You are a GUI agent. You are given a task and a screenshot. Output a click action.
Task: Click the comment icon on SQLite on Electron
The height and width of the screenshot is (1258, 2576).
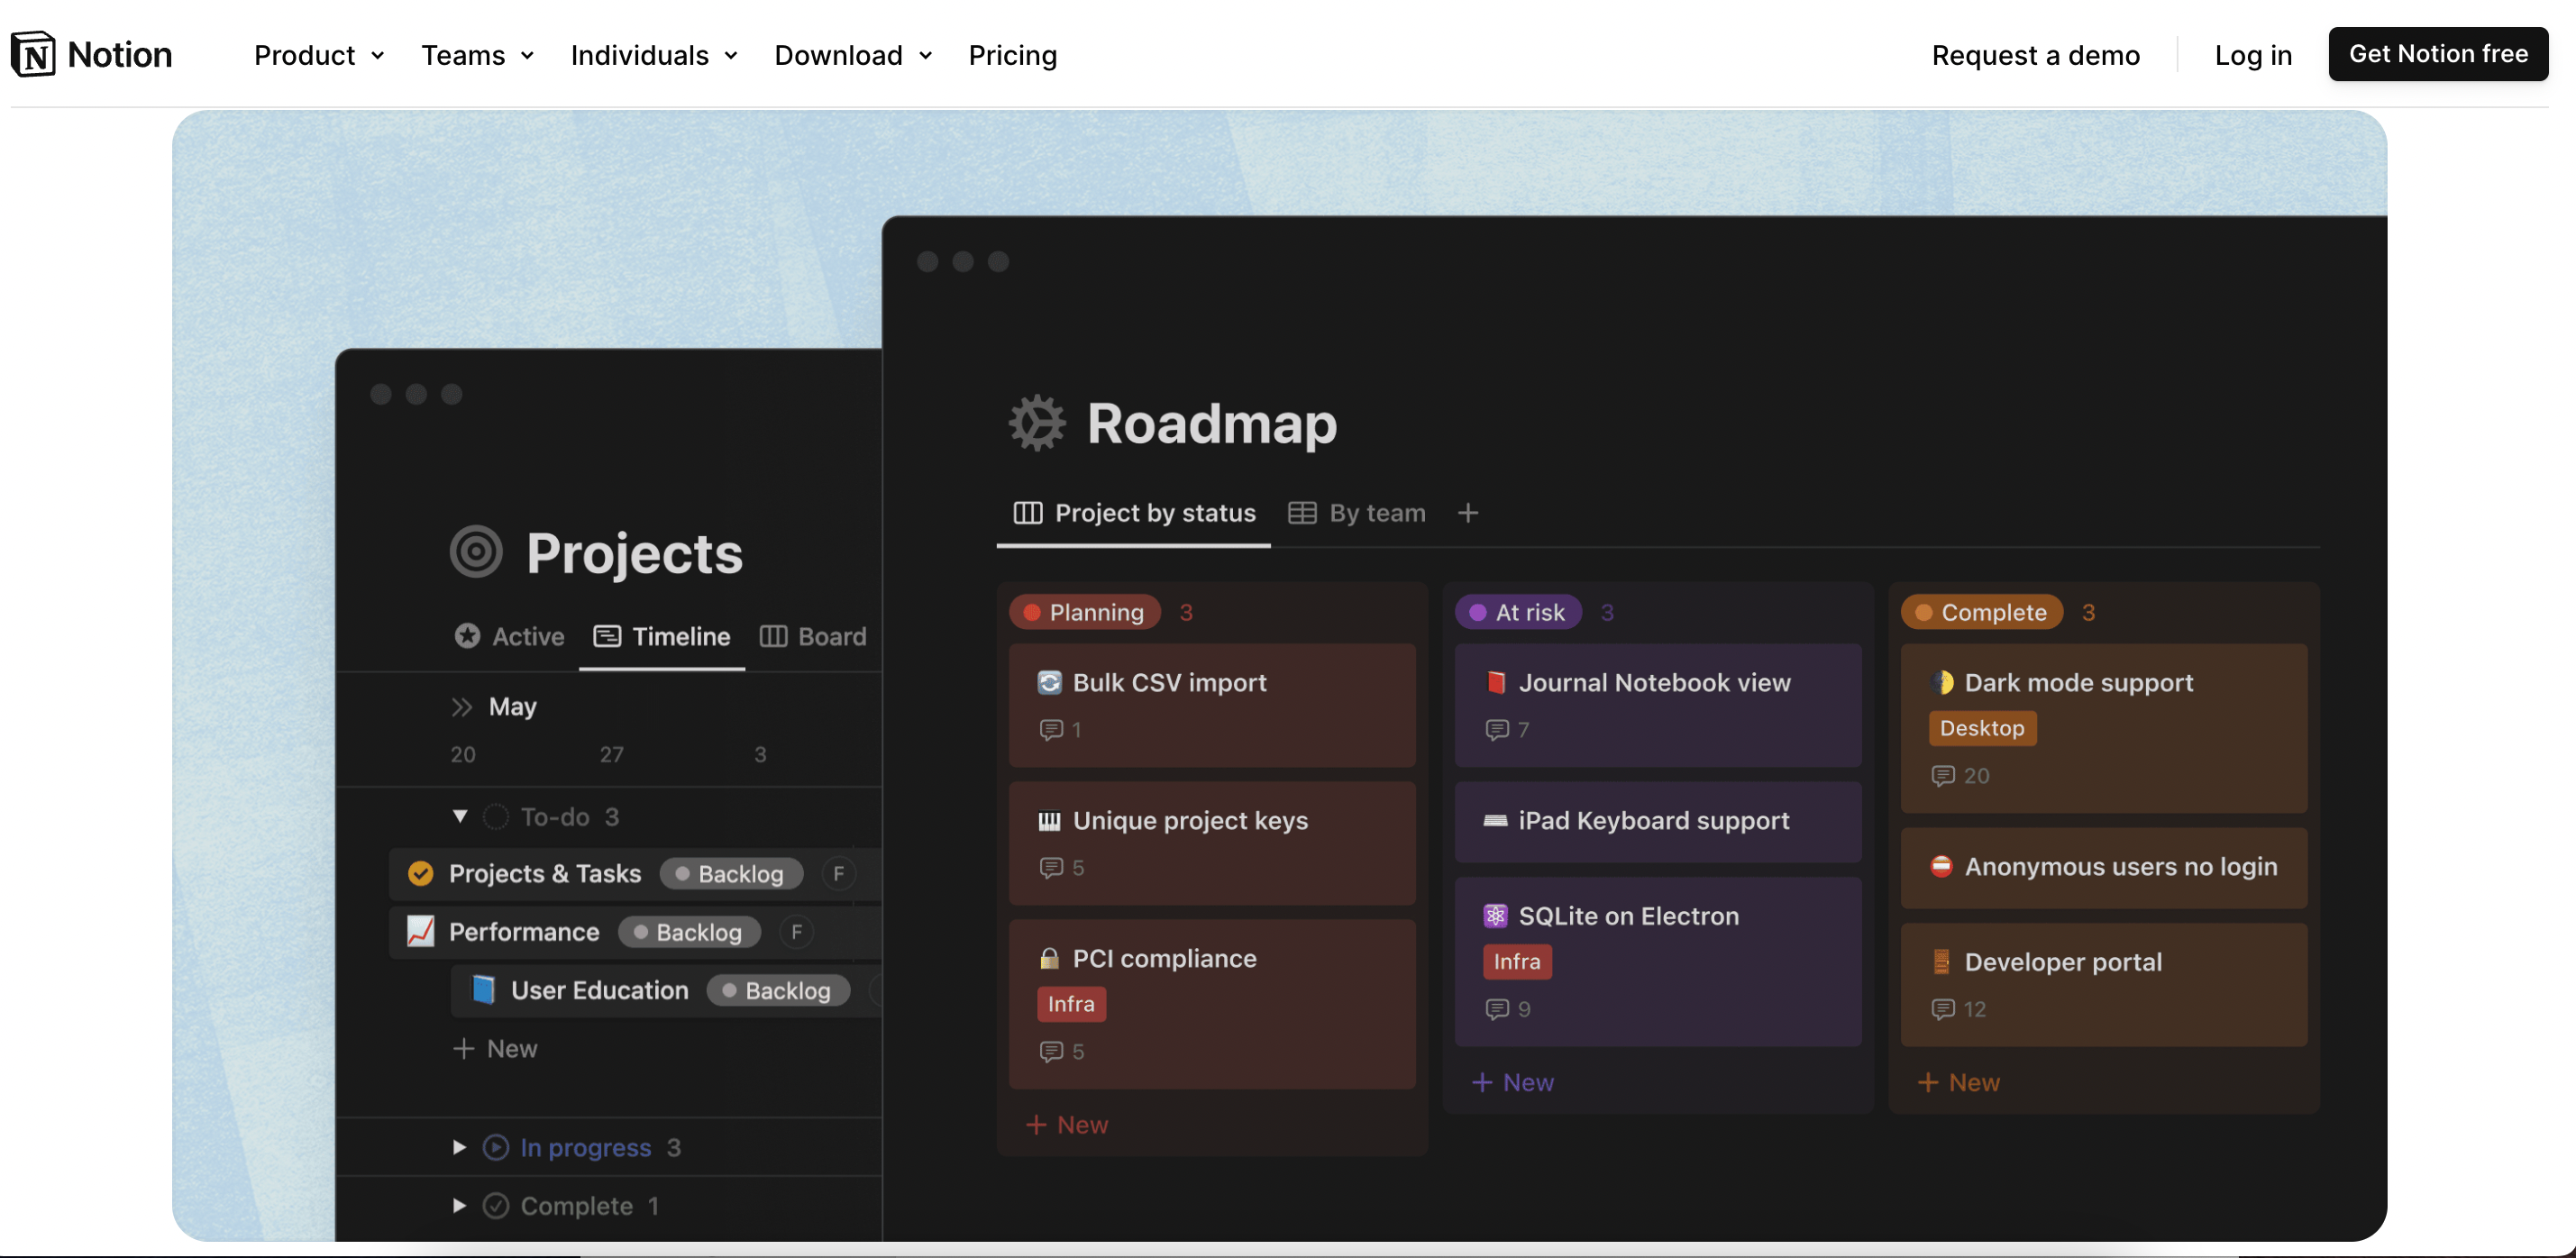tap(1497, 1010)
